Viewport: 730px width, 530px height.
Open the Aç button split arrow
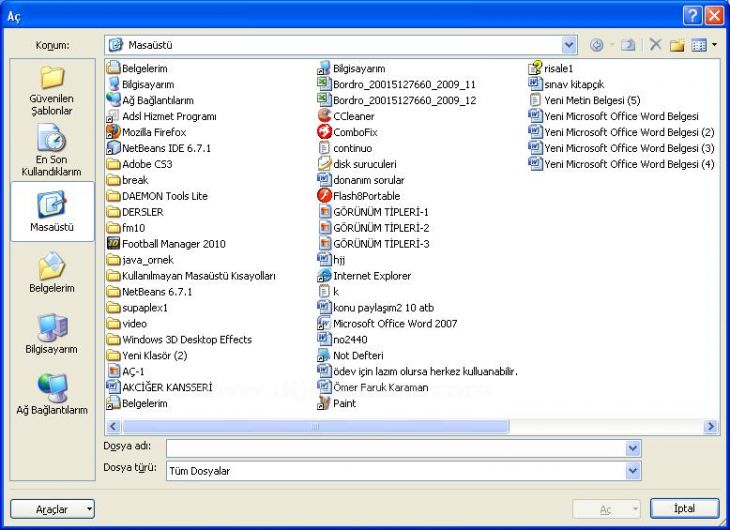(635, 509)
